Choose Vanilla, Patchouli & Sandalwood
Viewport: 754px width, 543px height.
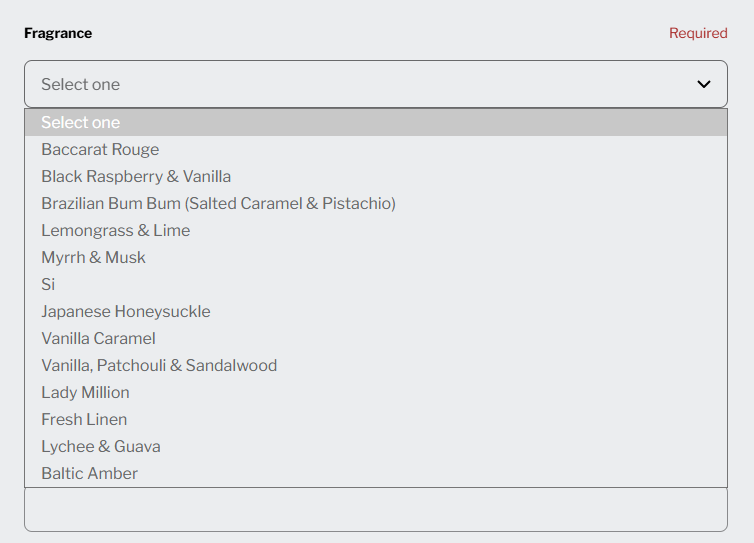(159, 365)
